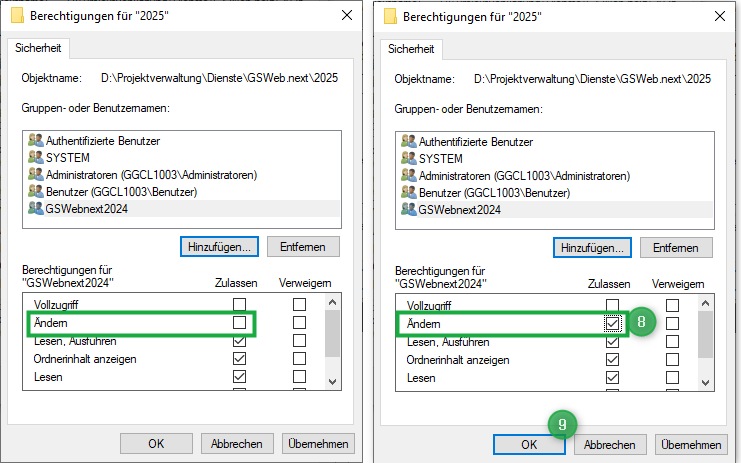The height and width of the screenshot is (463, 741).
Task: Select Administratoren (GGCL1003\Administratoren) in left dialog
Action: tap(182, 174)
